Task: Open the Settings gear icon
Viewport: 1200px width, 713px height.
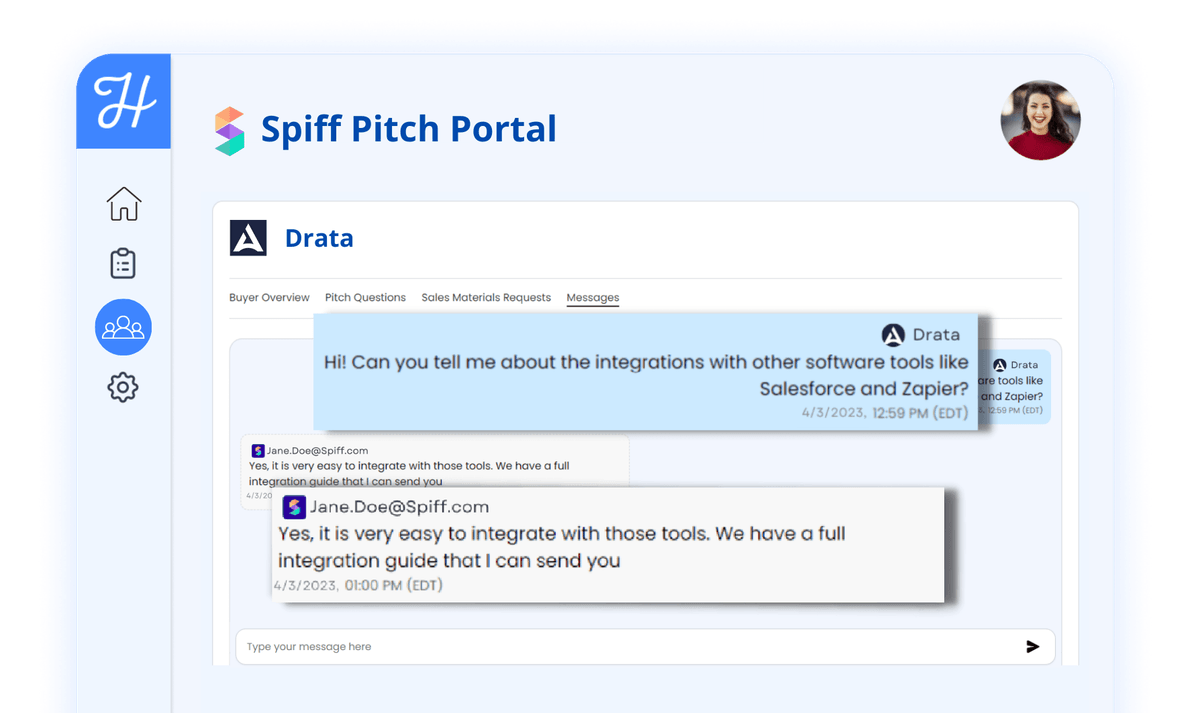Action: click(122, 388)
